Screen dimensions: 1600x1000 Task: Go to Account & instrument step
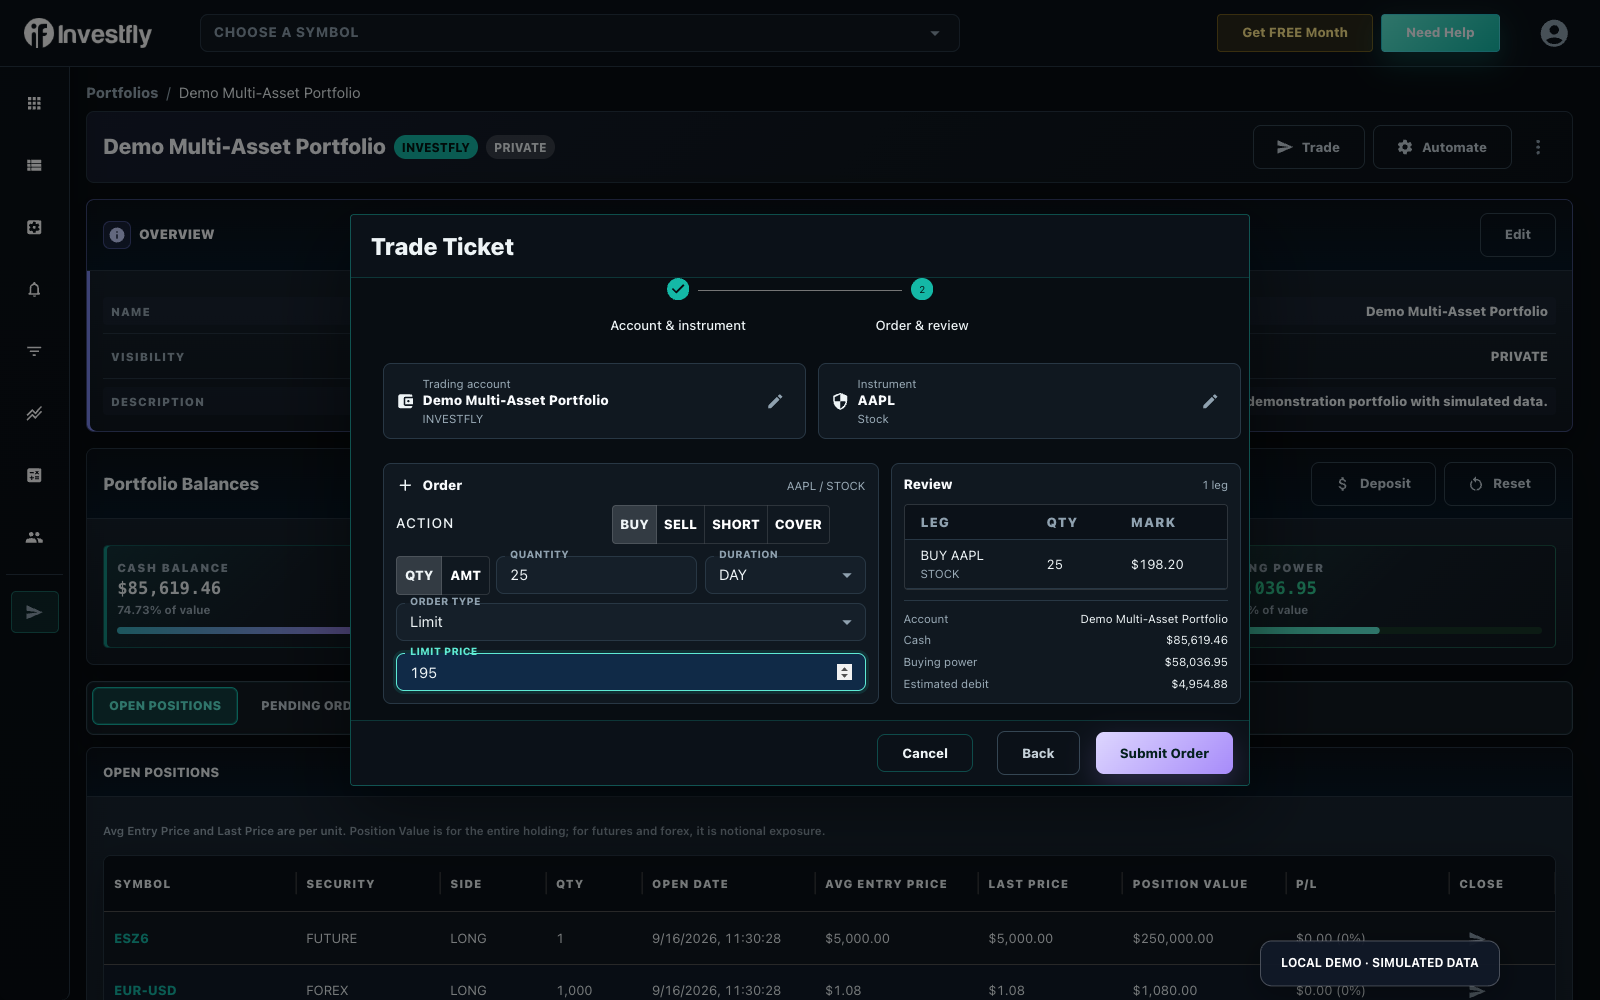678,305
